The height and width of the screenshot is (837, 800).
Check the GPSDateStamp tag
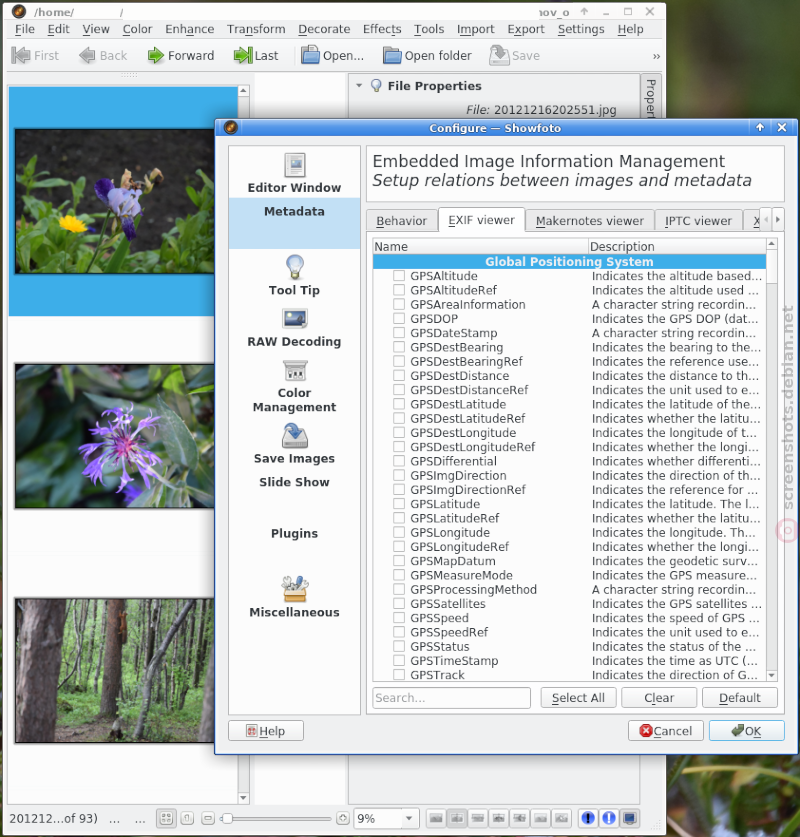click(x=399, y=333)
